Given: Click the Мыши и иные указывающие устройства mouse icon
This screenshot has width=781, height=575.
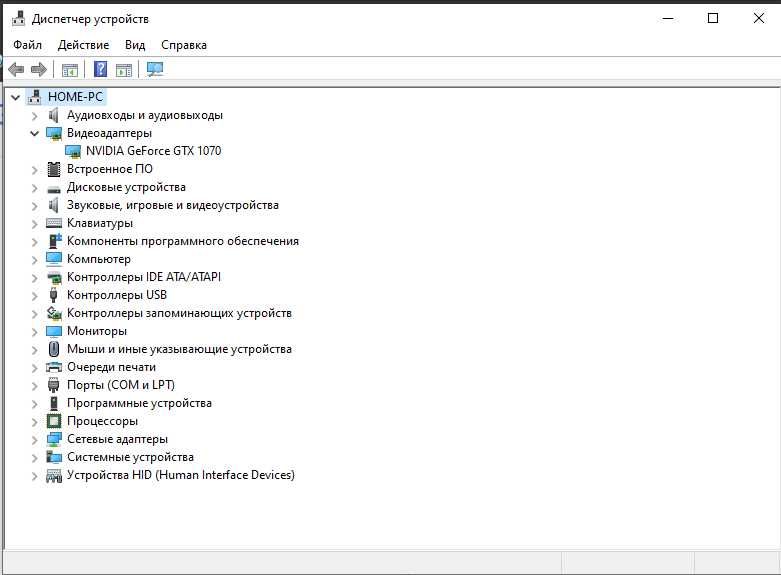Looking at the screenshot, I should tap(54, 349).
